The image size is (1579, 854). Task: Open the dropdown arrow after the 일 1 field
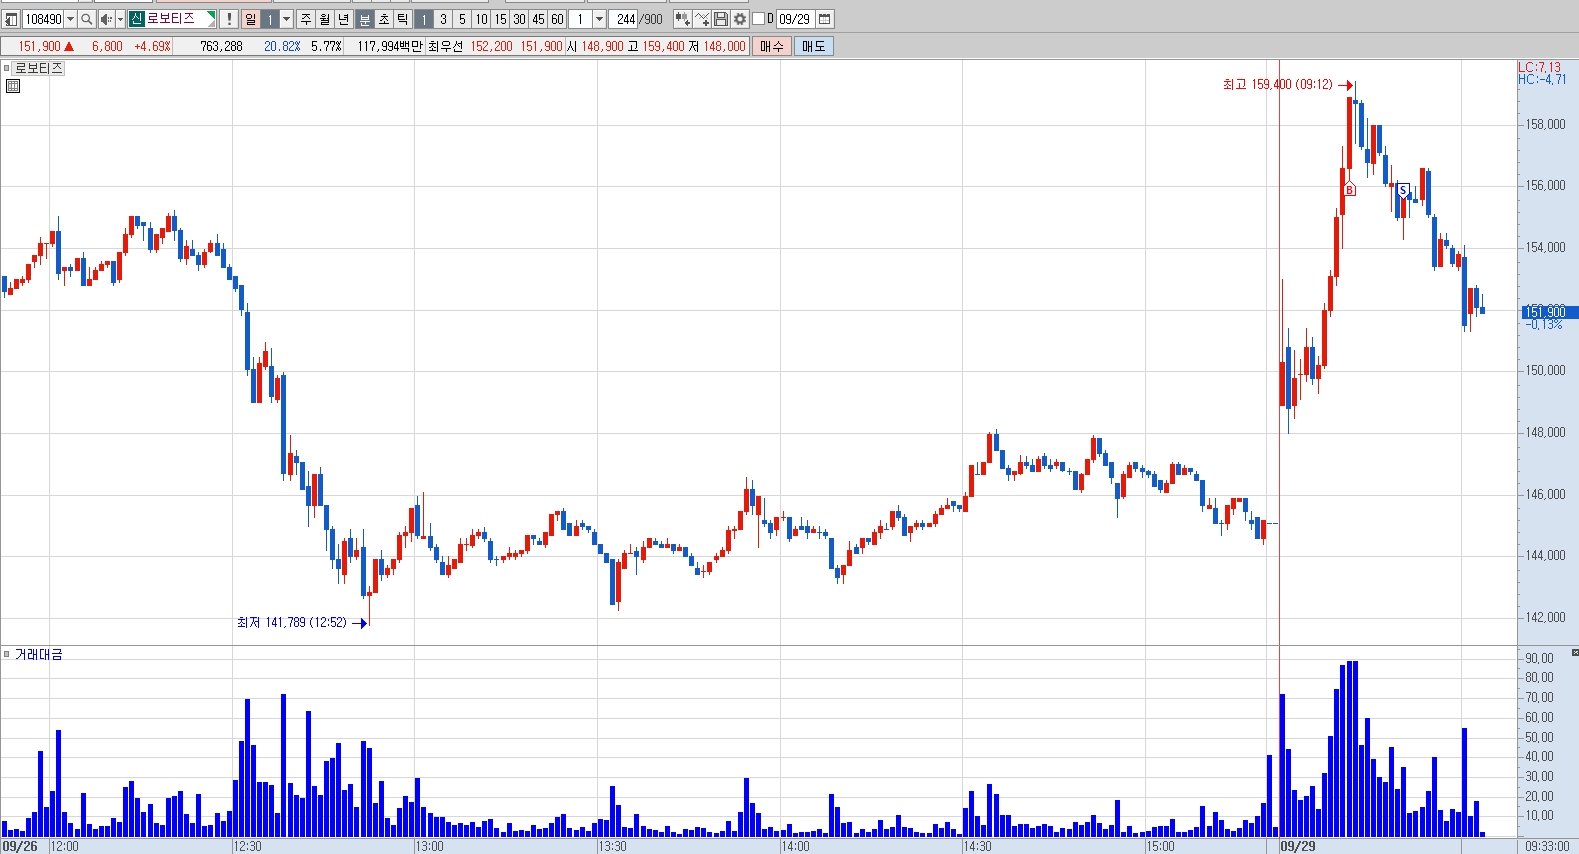286,19
